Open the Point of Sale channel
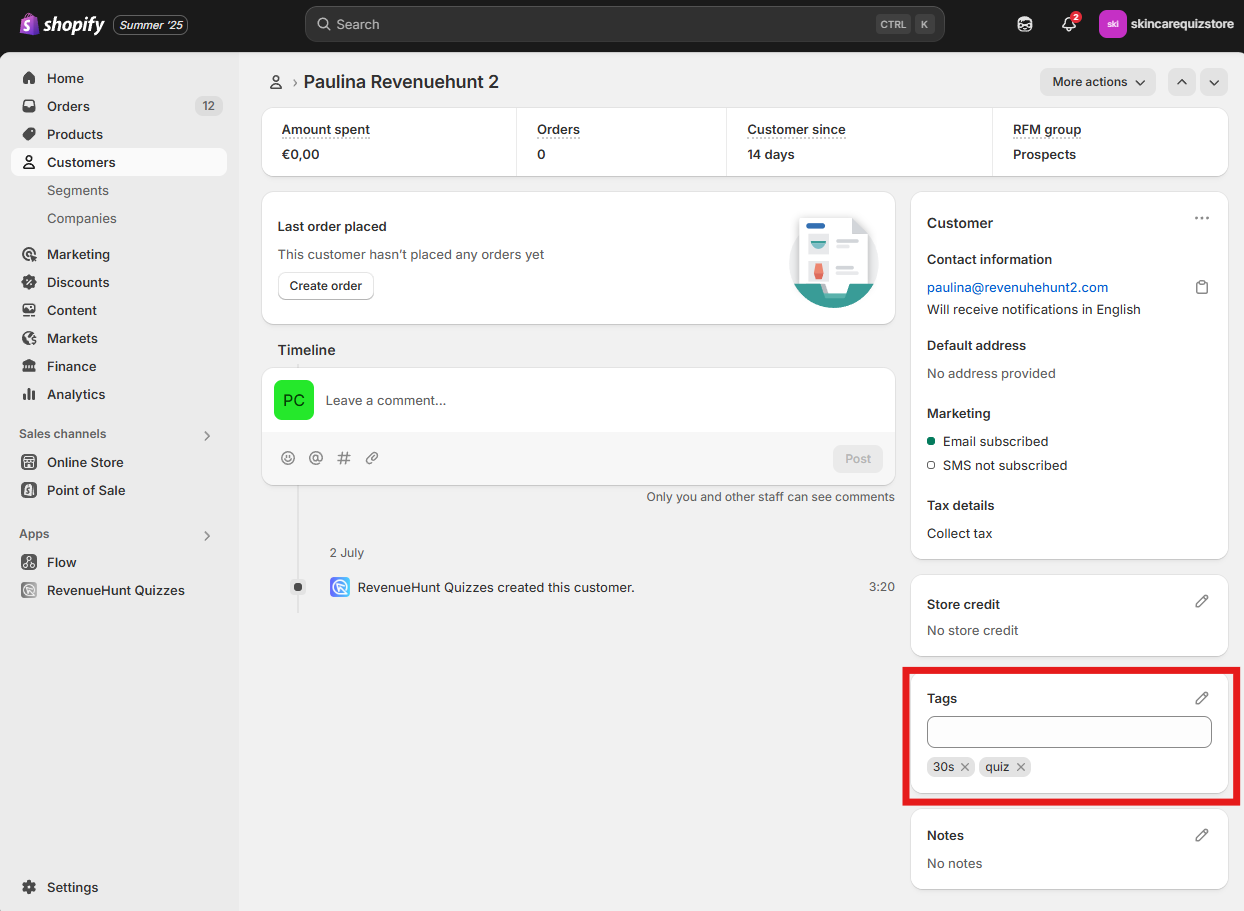Image resolution: width=1244 pixels, height=911 pixels. point(119,490)
